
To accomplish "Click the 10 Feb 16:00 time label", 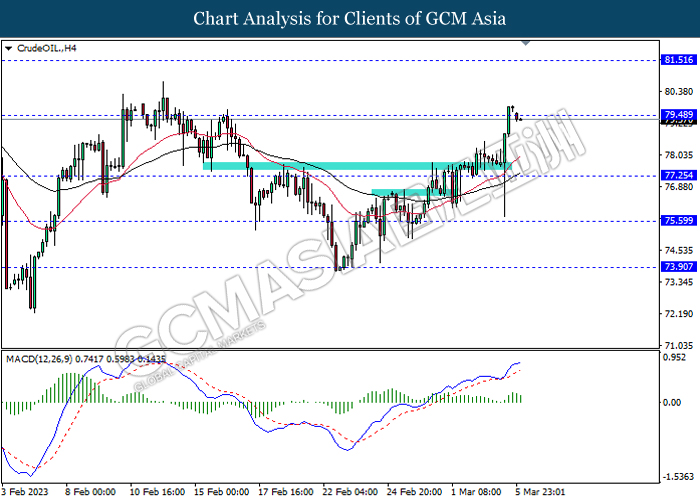I will [157, 492].
